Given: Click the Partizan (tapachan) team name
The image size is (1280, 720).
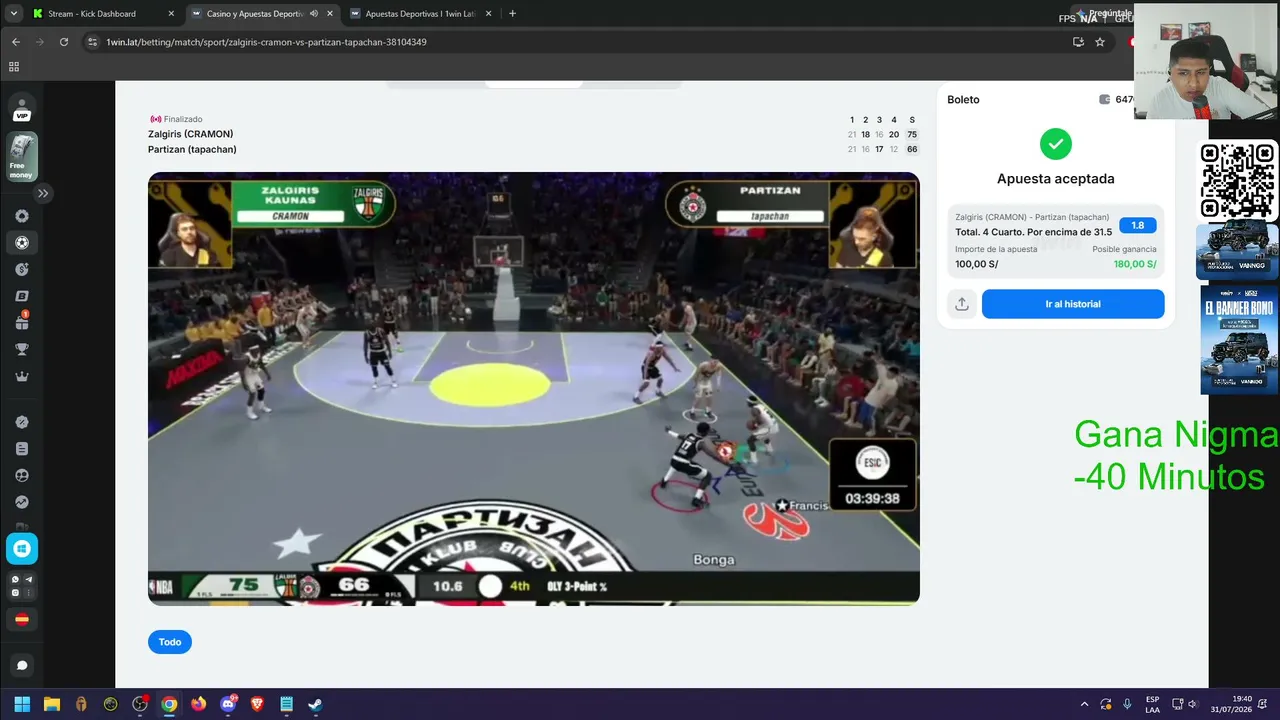Looking at the screenshot, I should coord(192,149).
